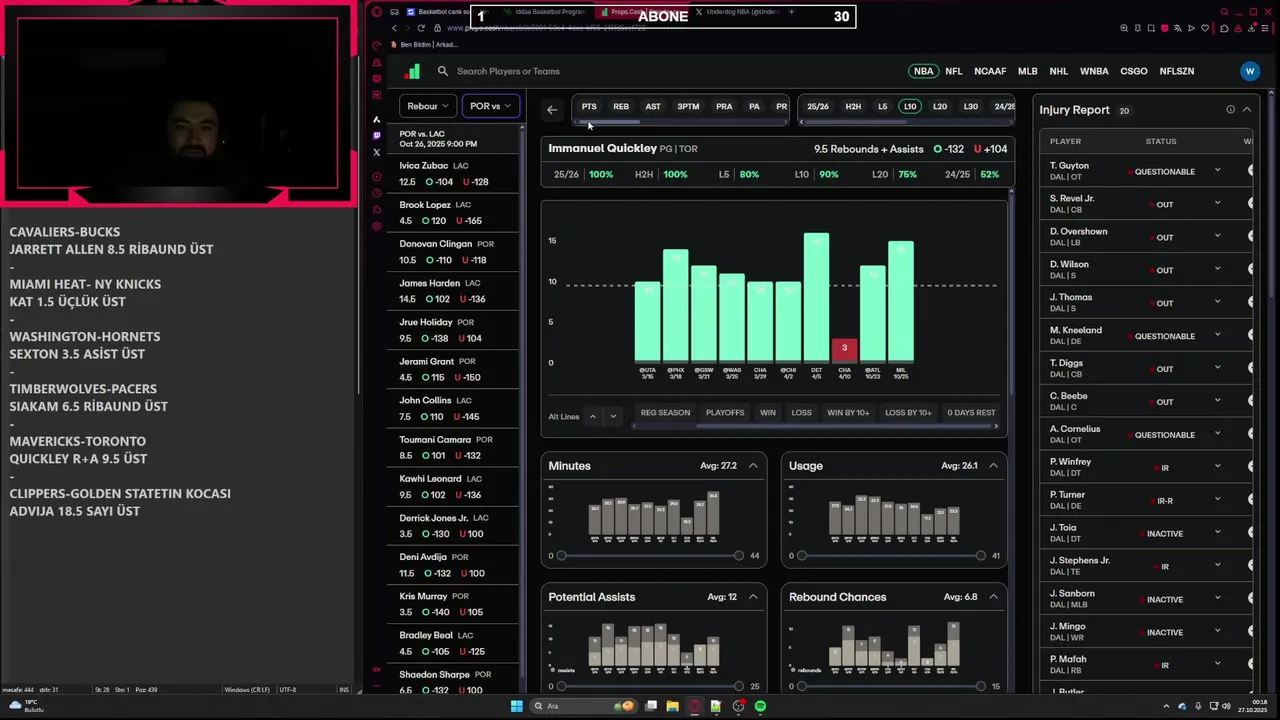Screen dimensions: 1280x720
Task: Switch to the 3PTM stat tab
Action: point(688,106)
